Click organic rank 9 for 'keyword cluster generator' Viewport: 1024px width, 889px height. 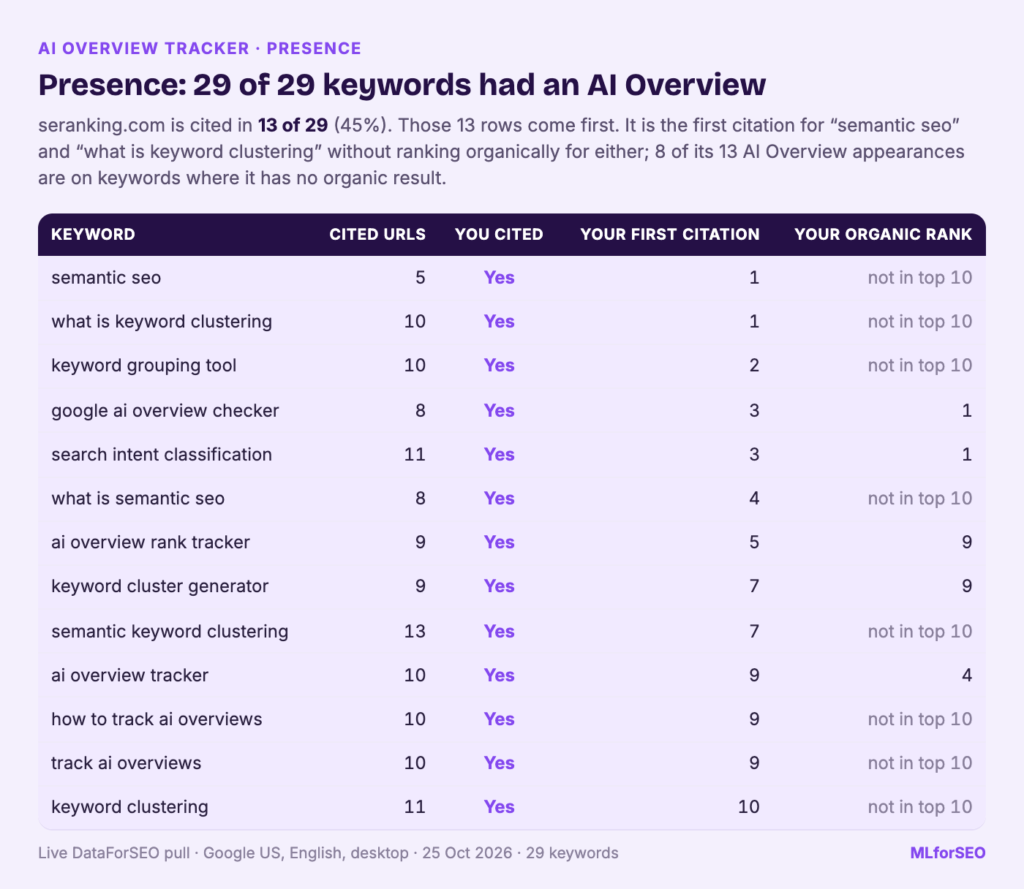(x=967, y=586)
